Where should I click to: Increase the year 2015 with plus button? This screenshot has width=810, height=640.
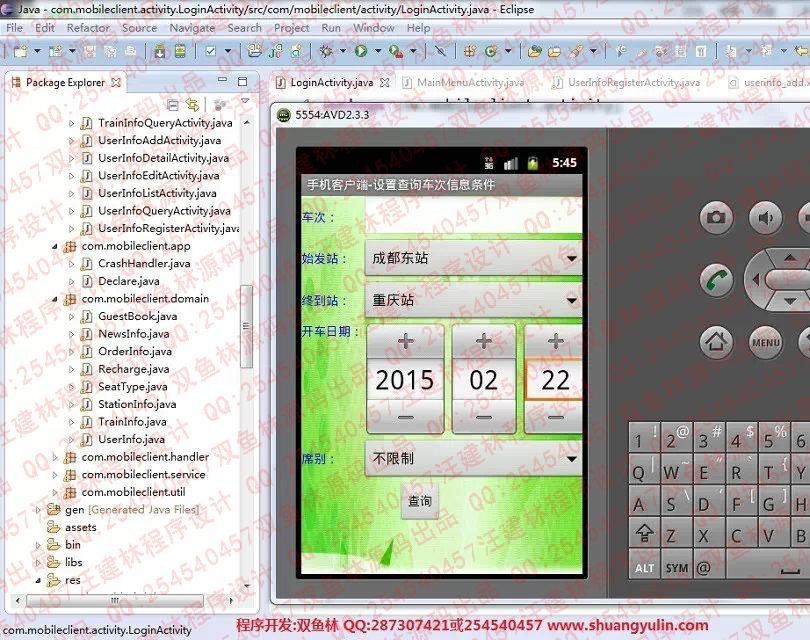406,341
